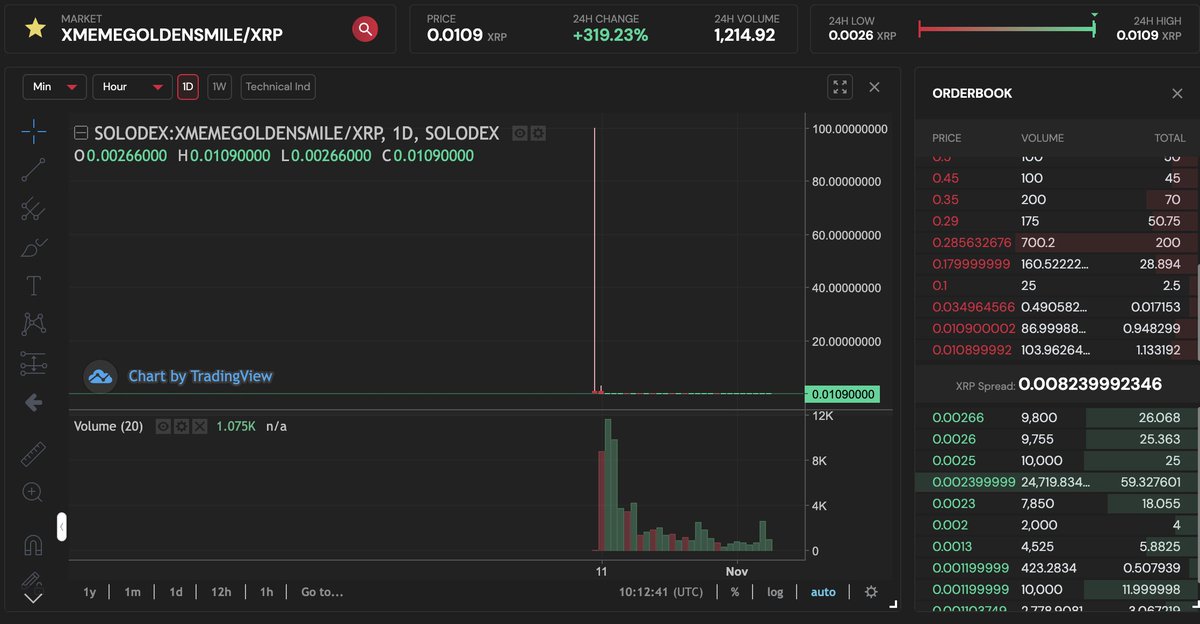This screenshot has height=624, width=1200.
Task: Set chart range to 1m
Action: coord(132,592)
